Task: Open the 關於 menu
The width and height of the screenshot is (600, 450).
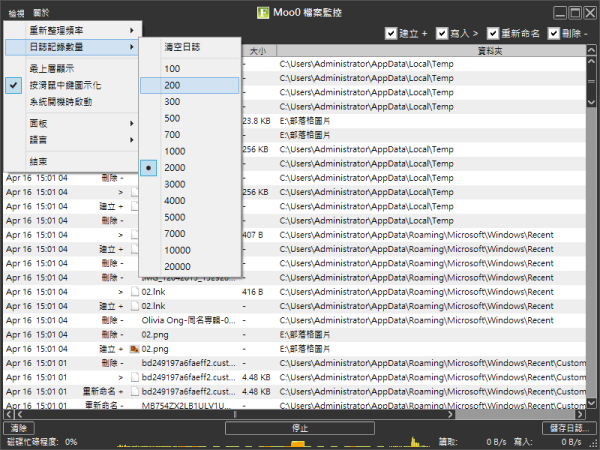Action: click(41, 12)
